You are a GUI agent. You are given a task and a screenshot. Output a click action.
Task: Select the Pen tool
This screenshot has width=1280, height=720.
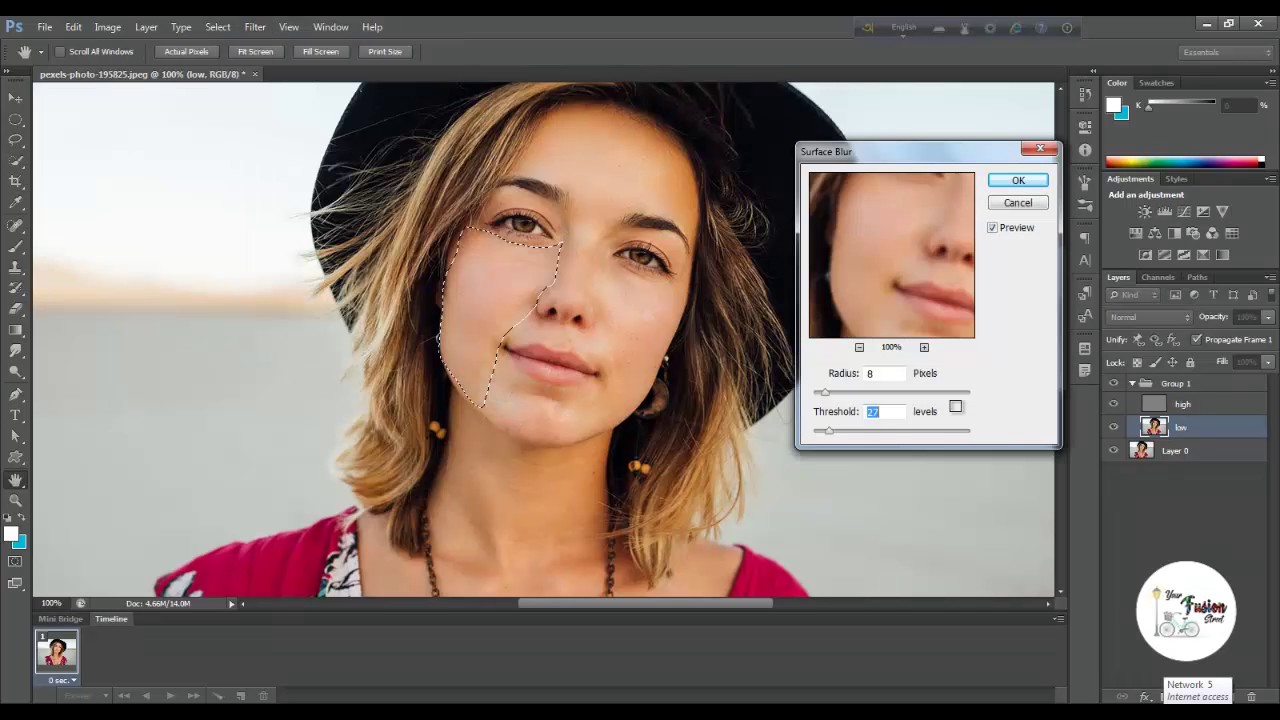click(x=16, y=394)
